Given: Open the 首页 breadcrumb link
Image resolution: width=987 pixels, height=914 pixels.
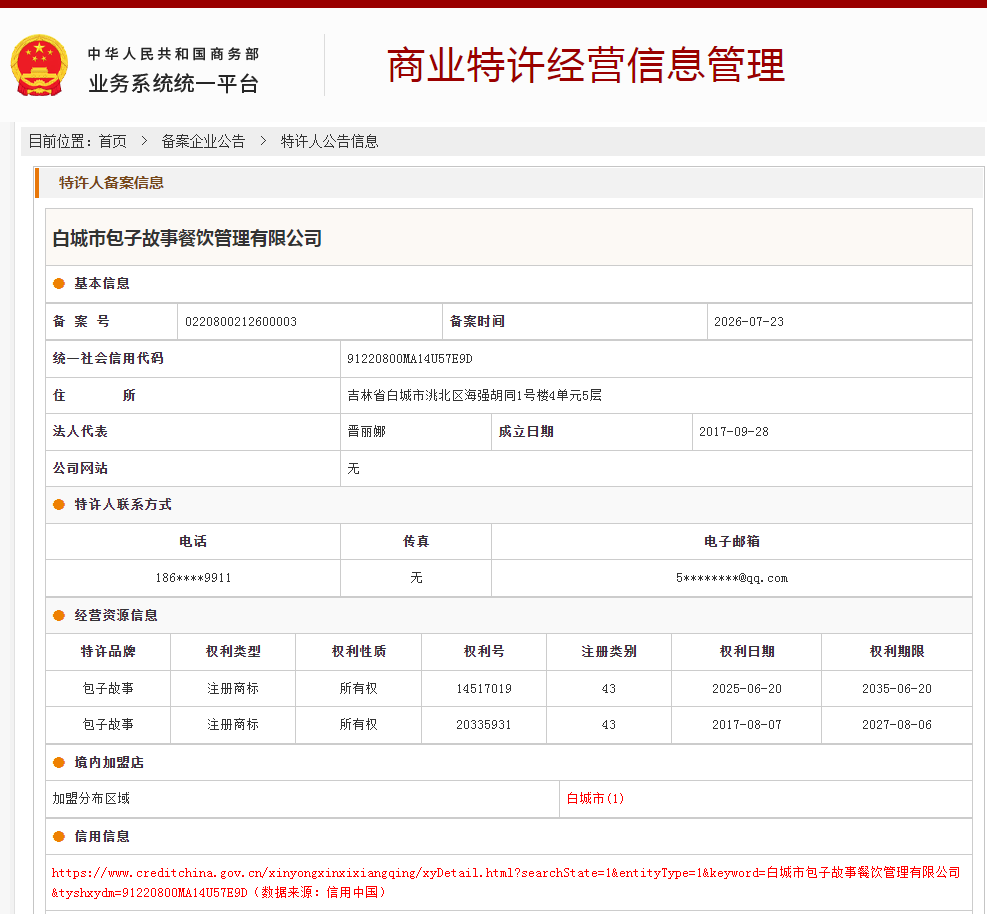Looking at the screenshot, I should tap(113, 141).
